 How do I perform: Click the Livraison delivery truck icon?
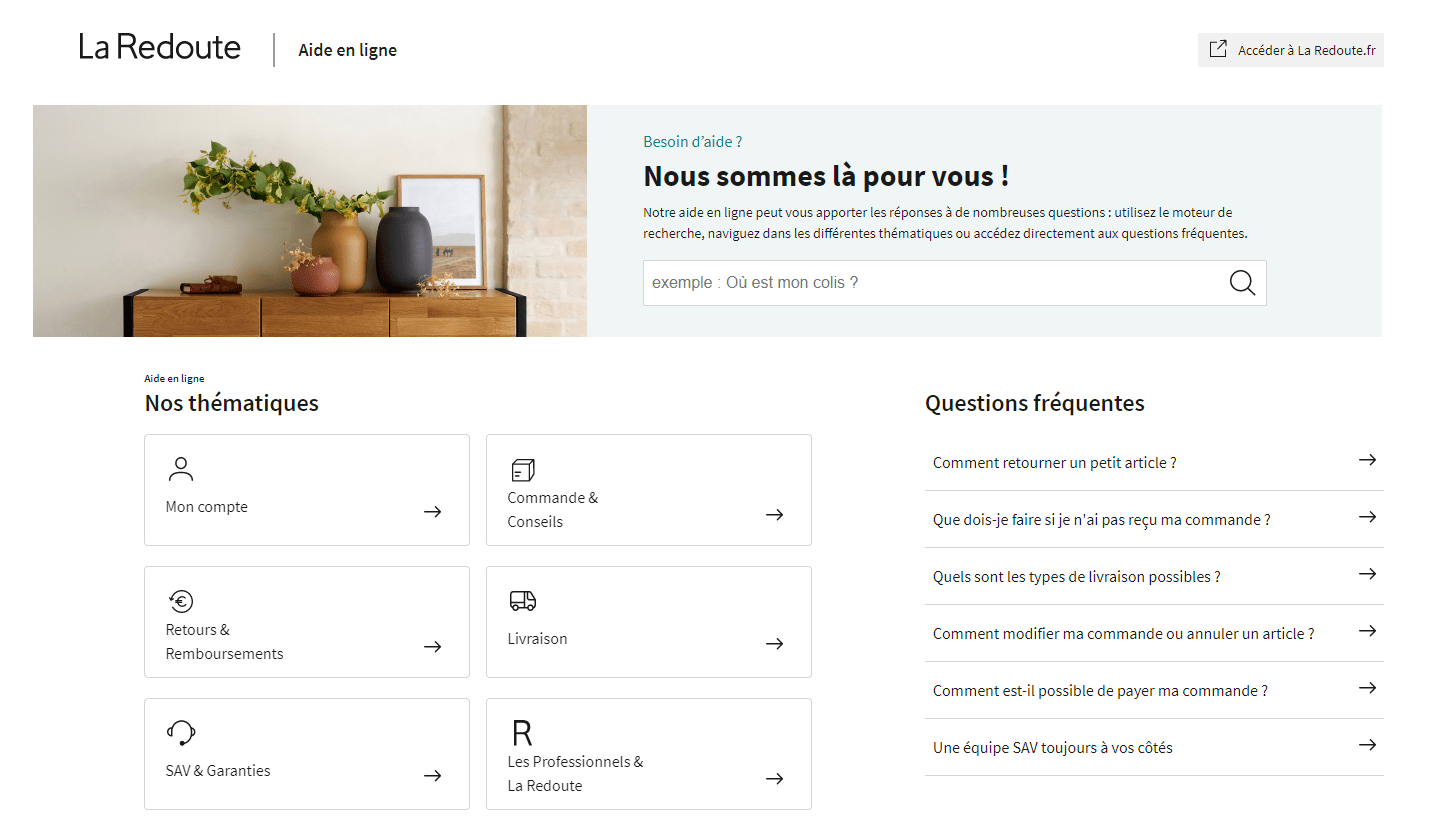(x=522, y=601)
